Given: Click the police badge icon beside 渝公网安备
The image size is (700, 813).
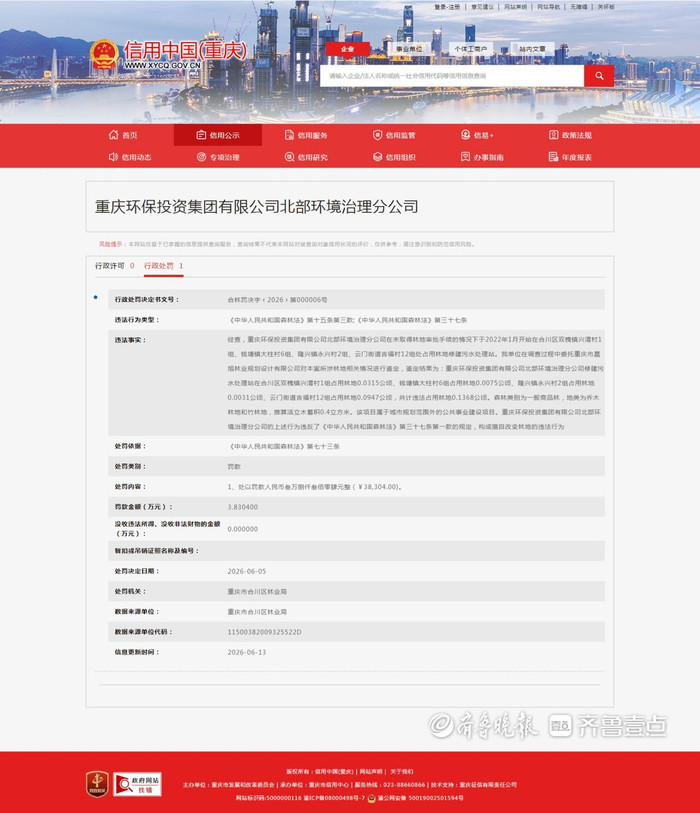Looking at the screenshot, I should coord(371,798).
